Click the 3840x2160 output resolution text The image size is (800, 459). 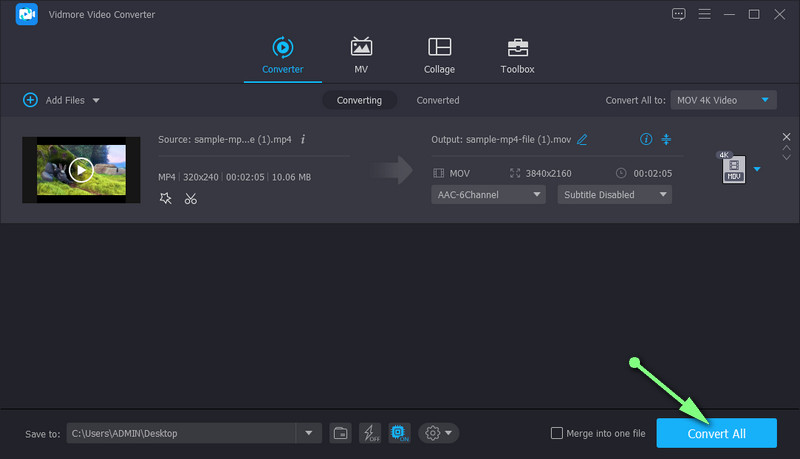tap(548, 173)
